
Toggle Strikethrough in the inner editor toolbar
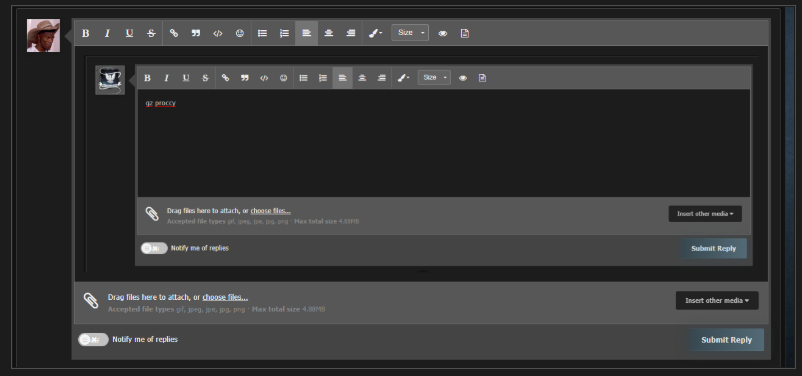pyautogui.click(x=205, y=78)
